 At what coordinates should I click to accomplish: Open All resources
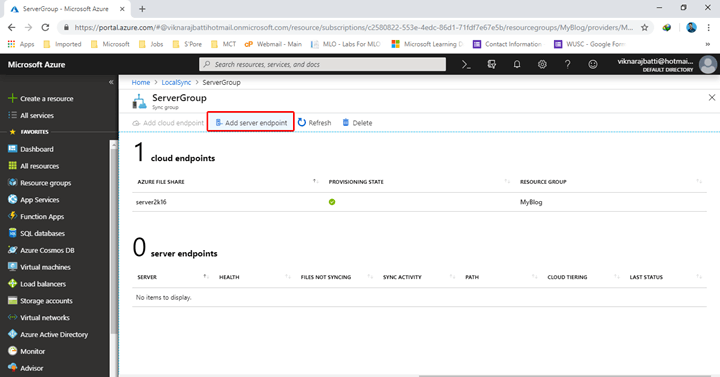[x=34, y=166]
